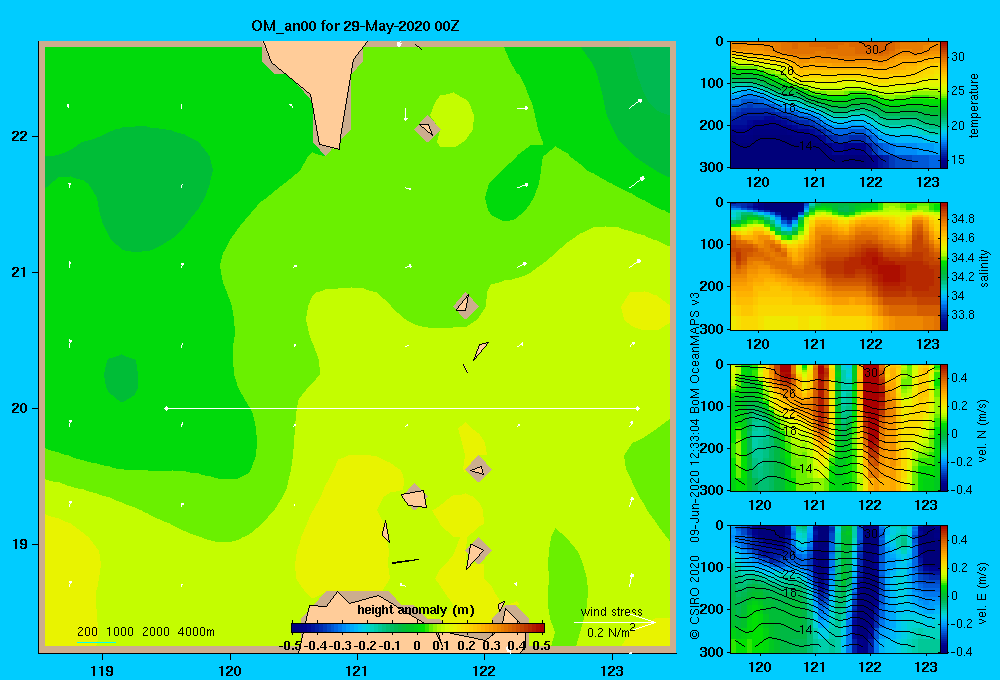The image size is (1000, 680).
Task: Click the "vel. N (m/s)" label
Action: [x=983, y=431]
